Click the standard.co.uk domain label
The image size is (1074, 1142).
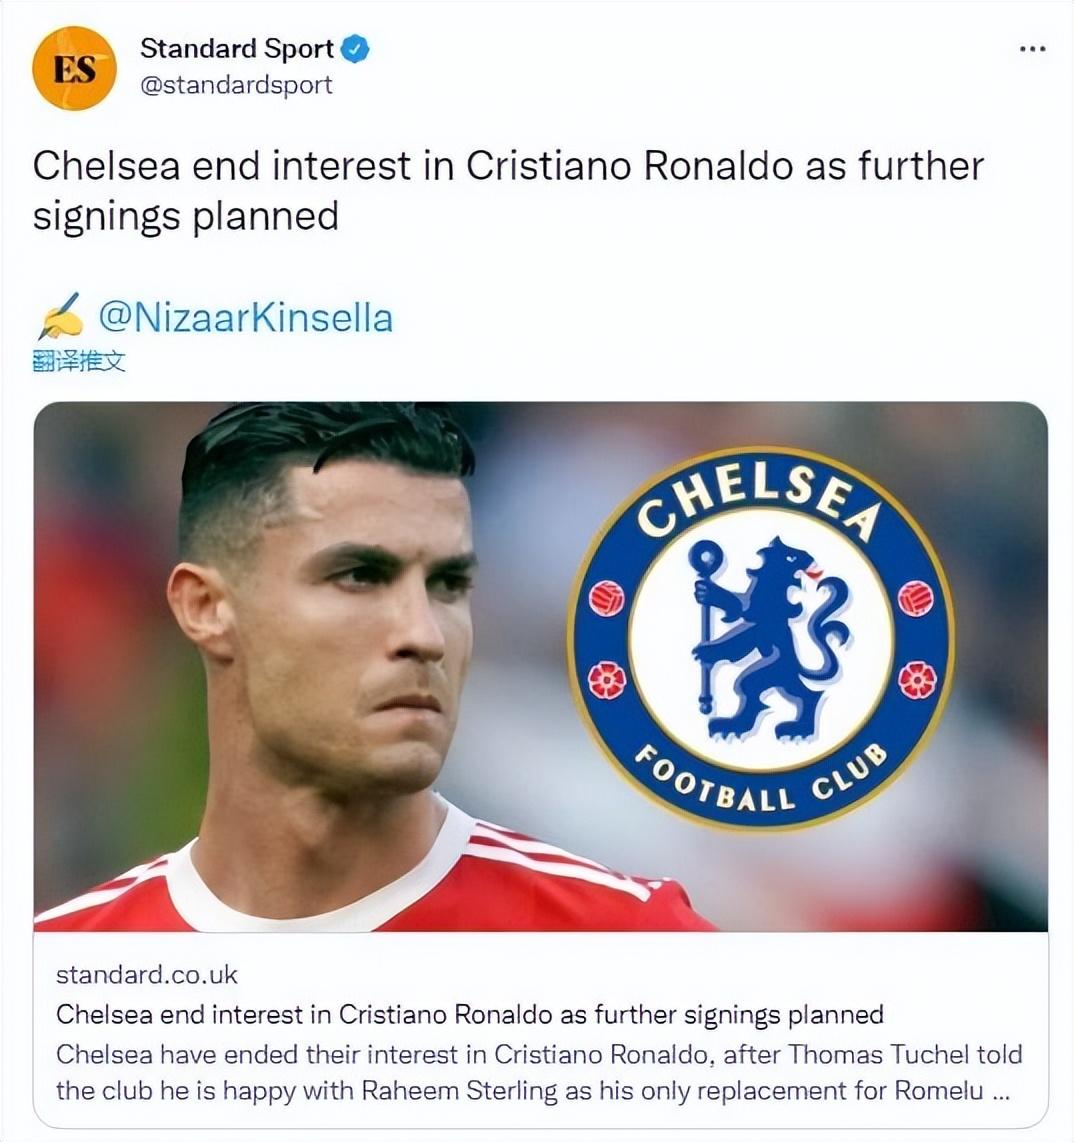(147, 974)
